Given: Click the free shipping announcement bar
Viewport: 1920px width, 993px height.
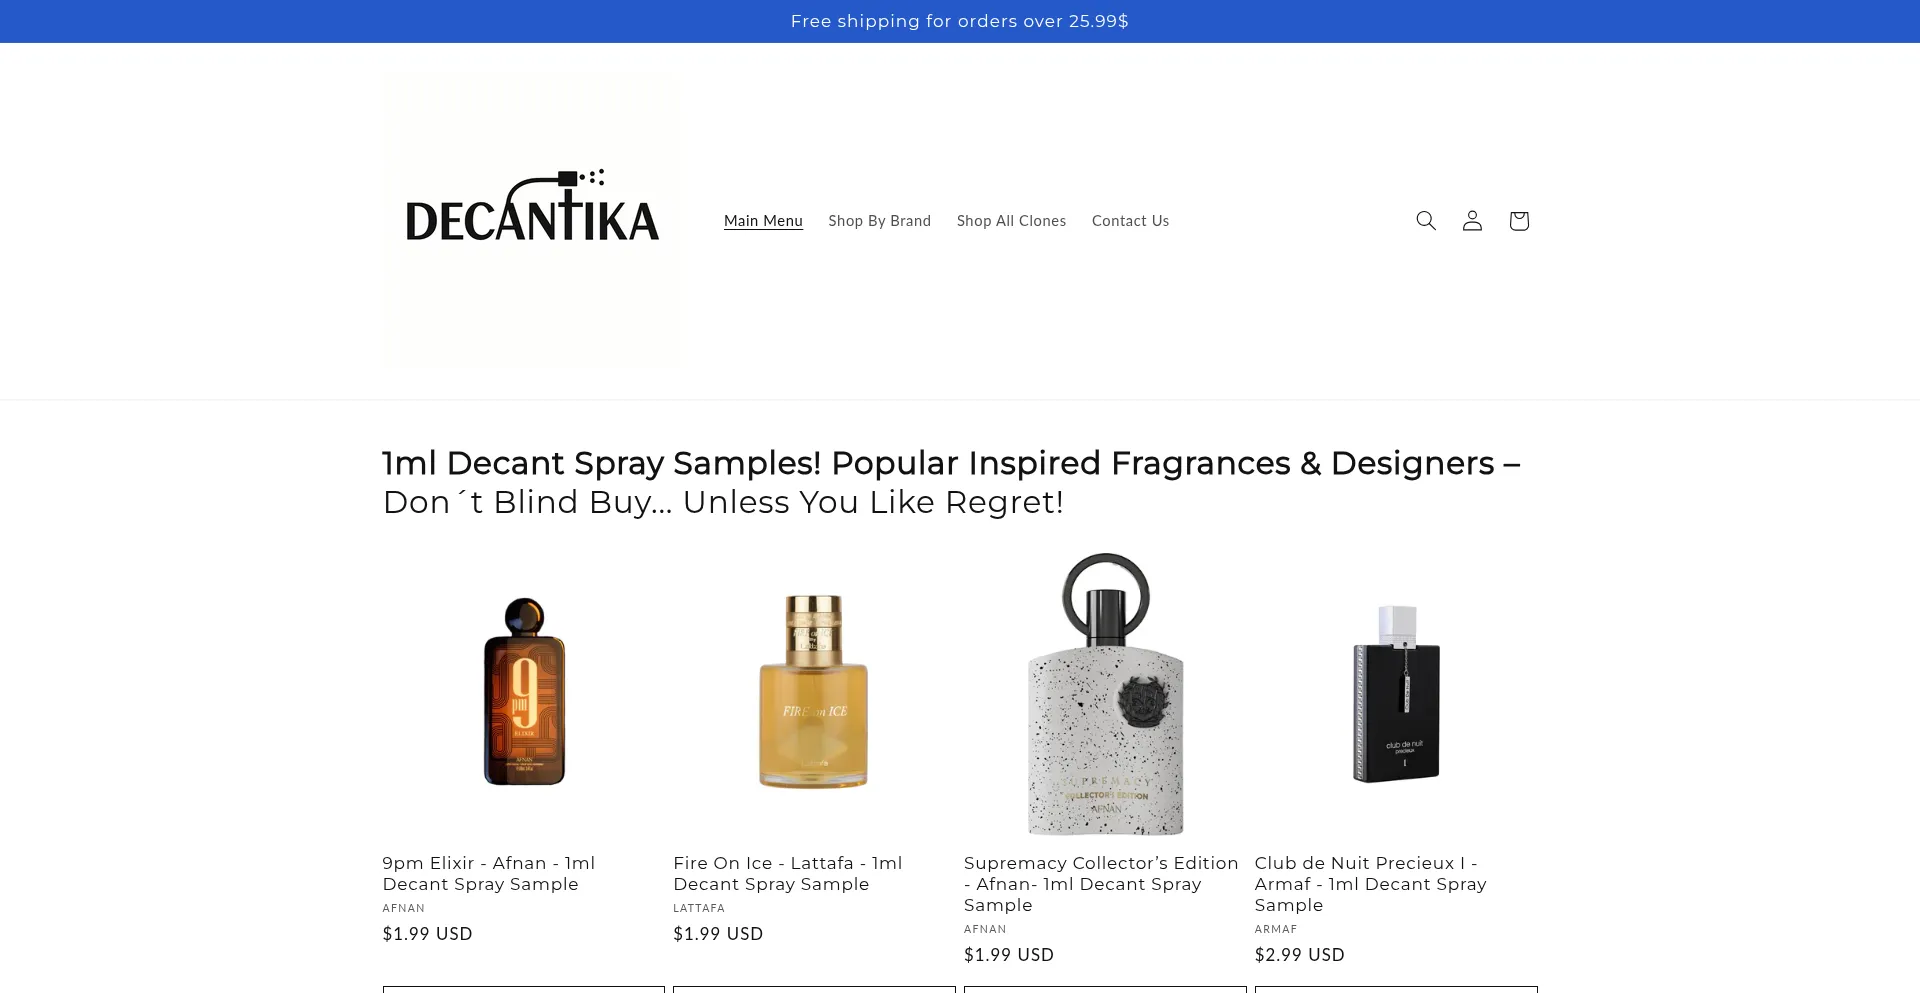Looking at the screenshot, I should [x=960, y=21].
